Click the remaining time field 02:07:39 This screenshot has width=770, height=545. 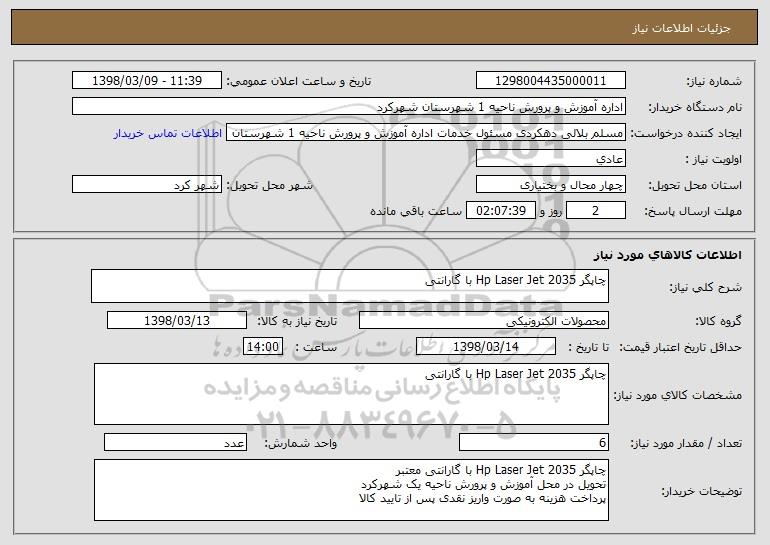pos(500,211)
